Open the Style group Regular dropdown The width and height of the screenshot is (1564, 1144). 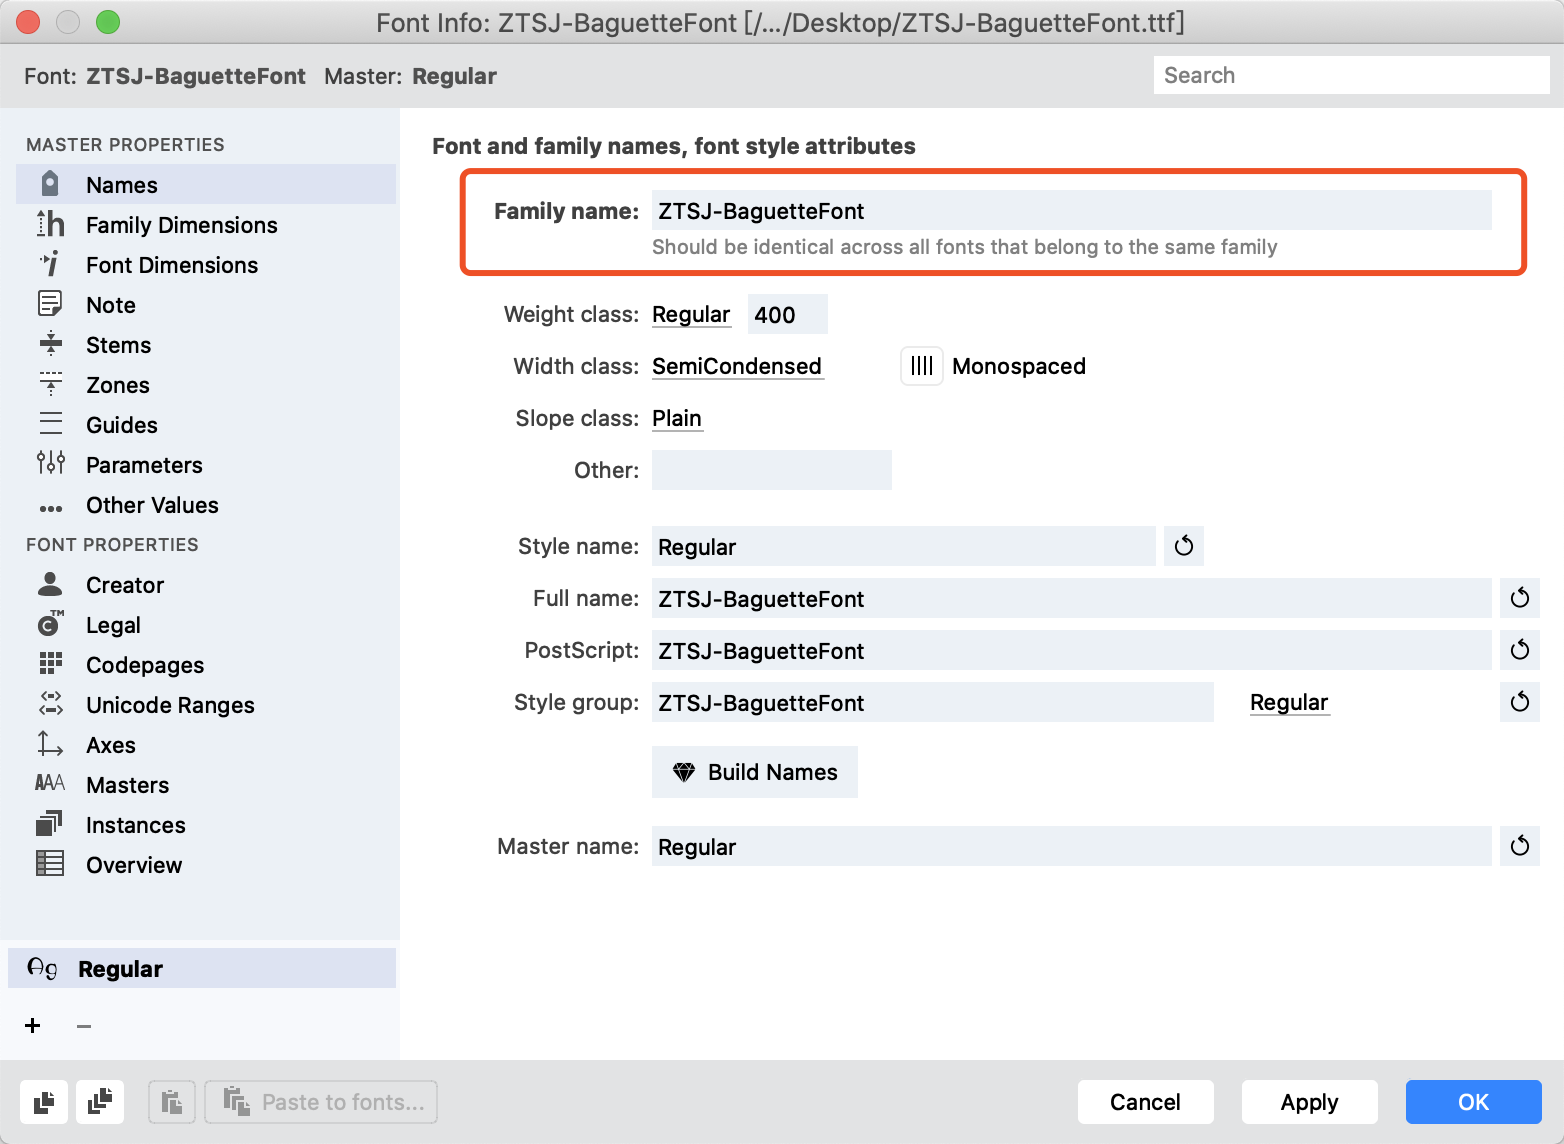tap(1289, 702)
